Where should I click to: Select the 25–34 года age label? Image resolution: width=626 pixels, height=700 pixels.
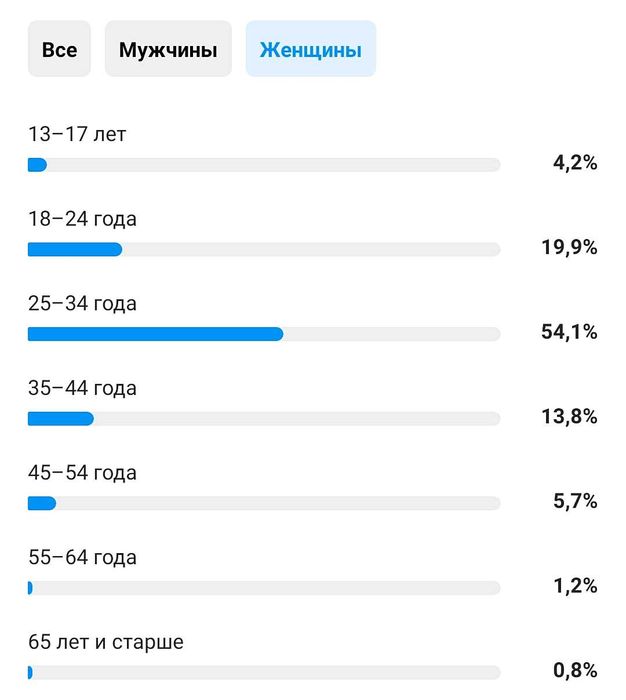(82, 304)
